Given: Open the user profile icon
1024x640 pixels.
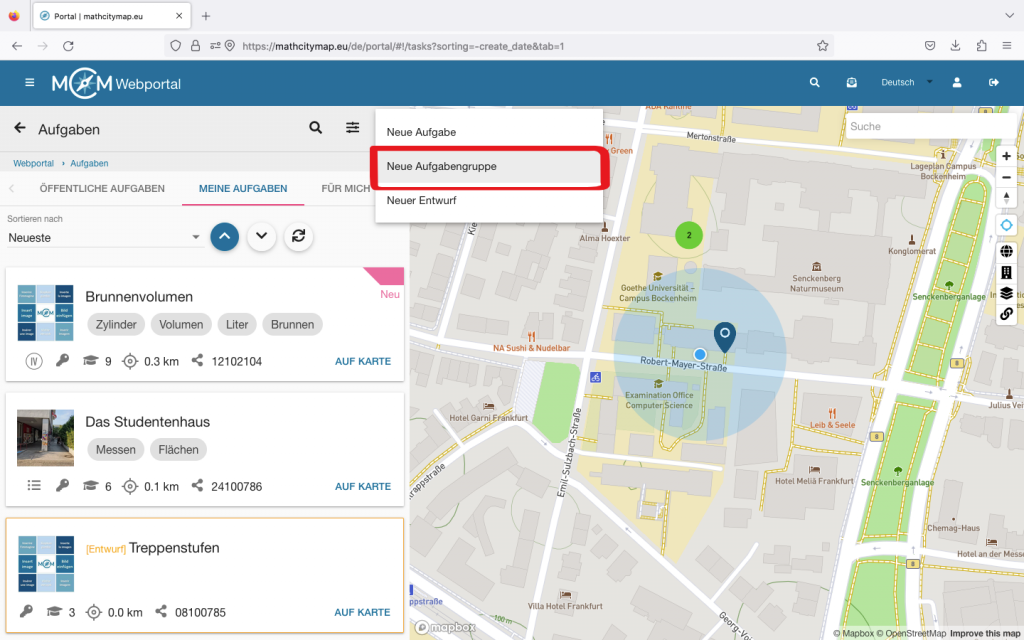Looking at the screenshot, I should (x=957, y=83).
